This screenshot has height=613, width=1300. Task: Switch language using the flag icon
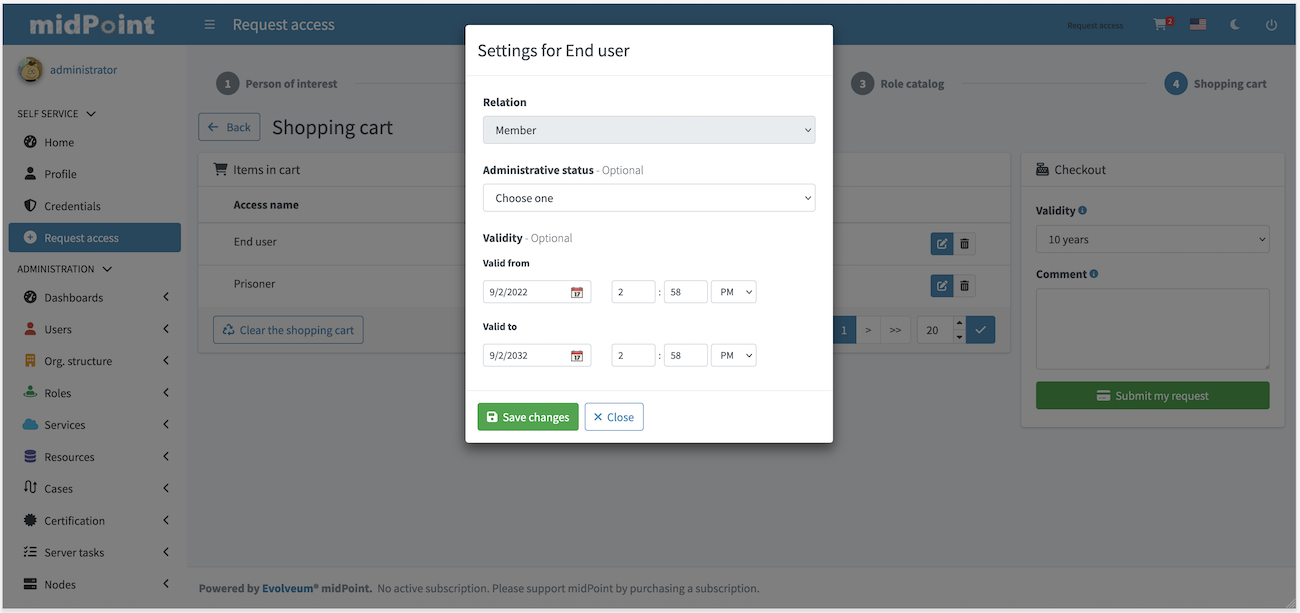[1197, 24]
